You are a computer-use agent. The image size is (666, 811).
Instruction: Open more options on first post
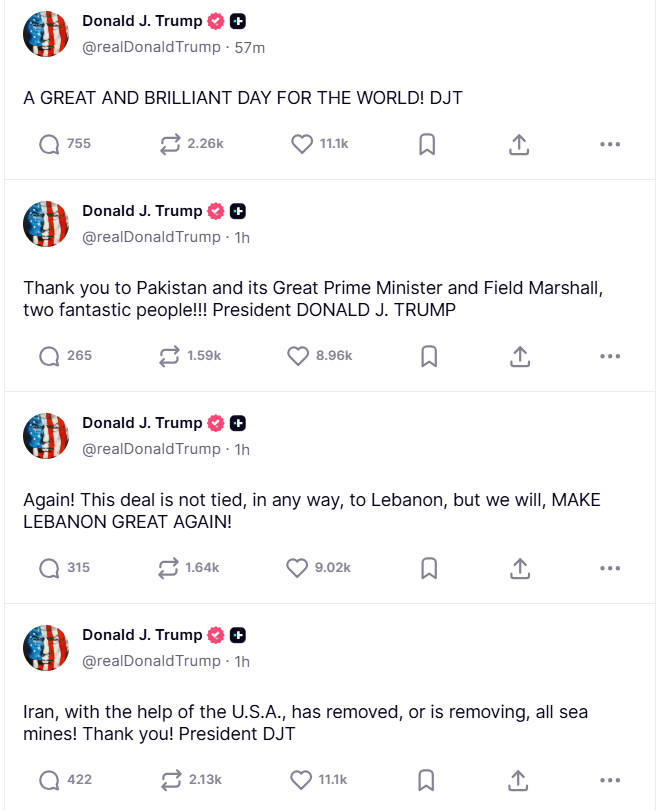click(610, 144)
